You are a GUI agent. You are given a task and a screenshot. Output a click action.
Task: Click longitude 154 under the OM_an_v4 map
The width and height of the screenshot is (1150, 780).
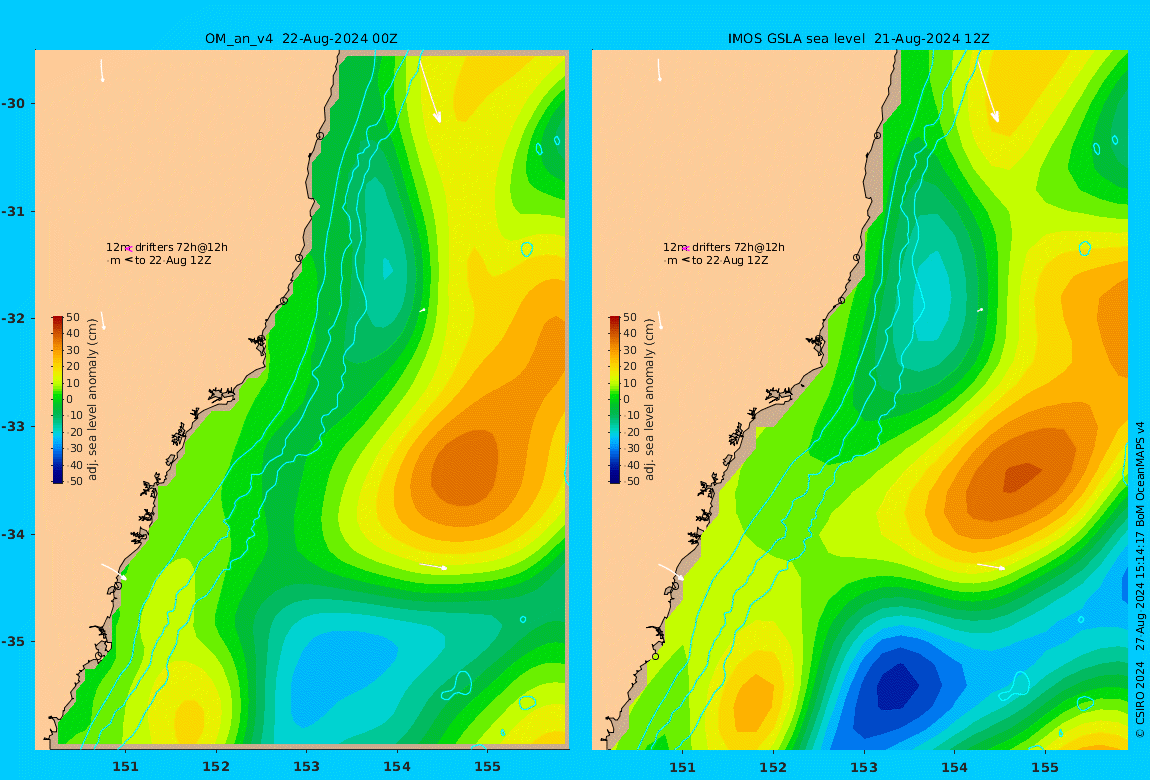[x=397, y=767]
